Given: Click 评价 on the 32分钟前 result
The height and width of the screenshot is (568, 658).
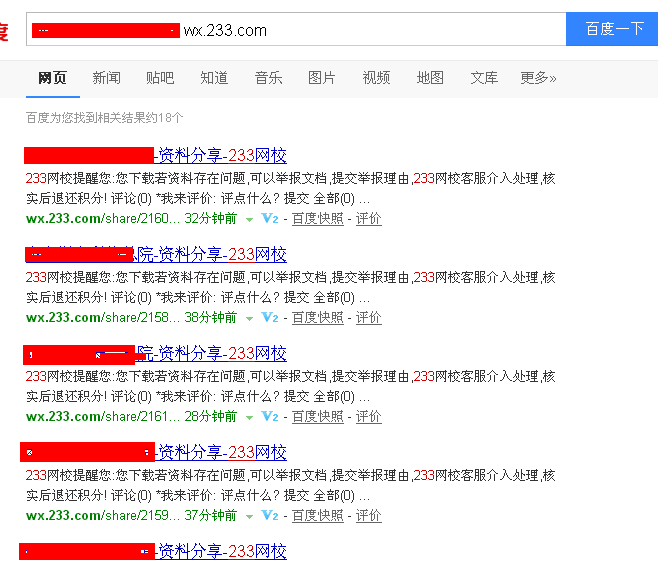Looking at the screenshot, I should click(368, 219).
